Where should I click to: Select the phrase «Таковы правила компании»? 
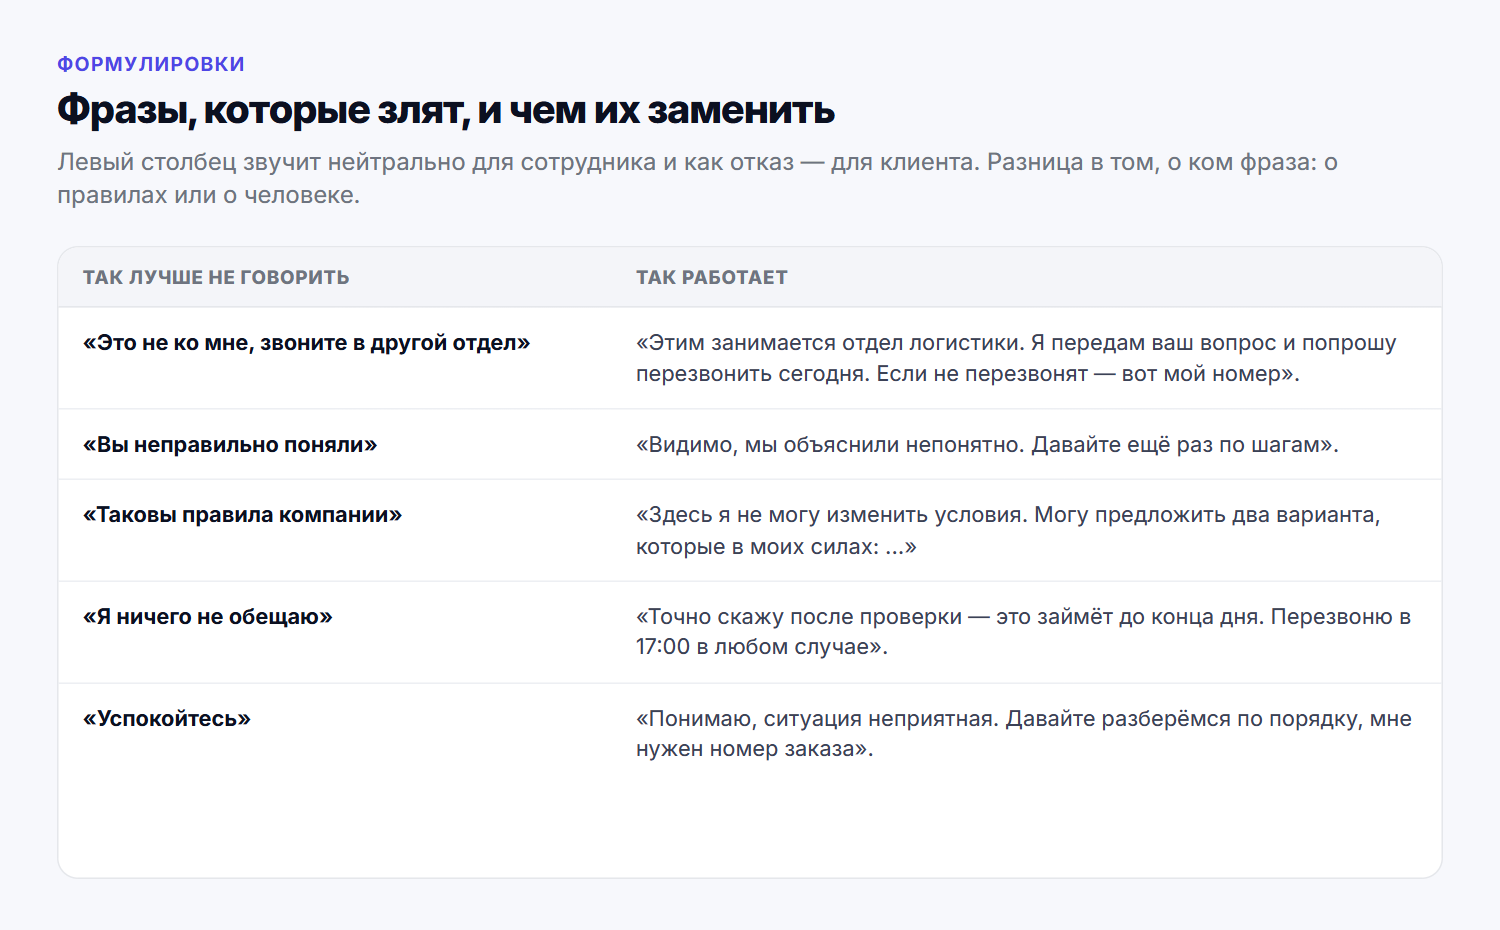point(242,515)
